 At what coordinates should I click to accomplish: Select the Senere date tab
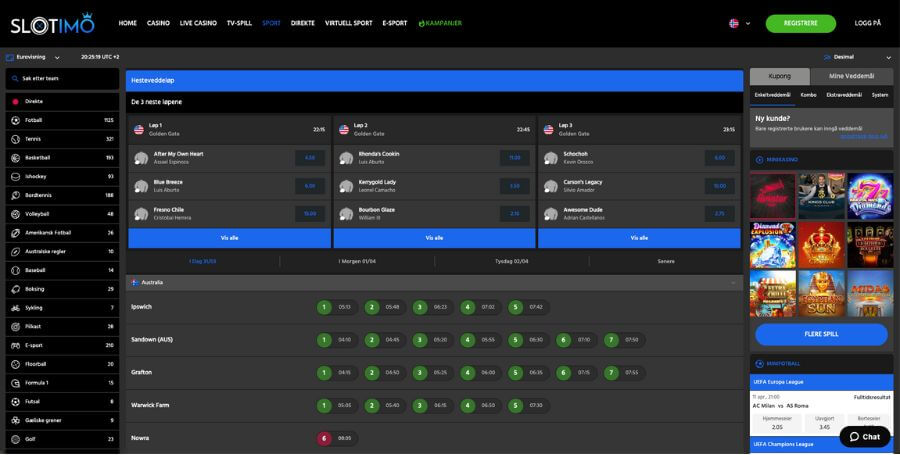pyautogui.click(x=666, y=262)
